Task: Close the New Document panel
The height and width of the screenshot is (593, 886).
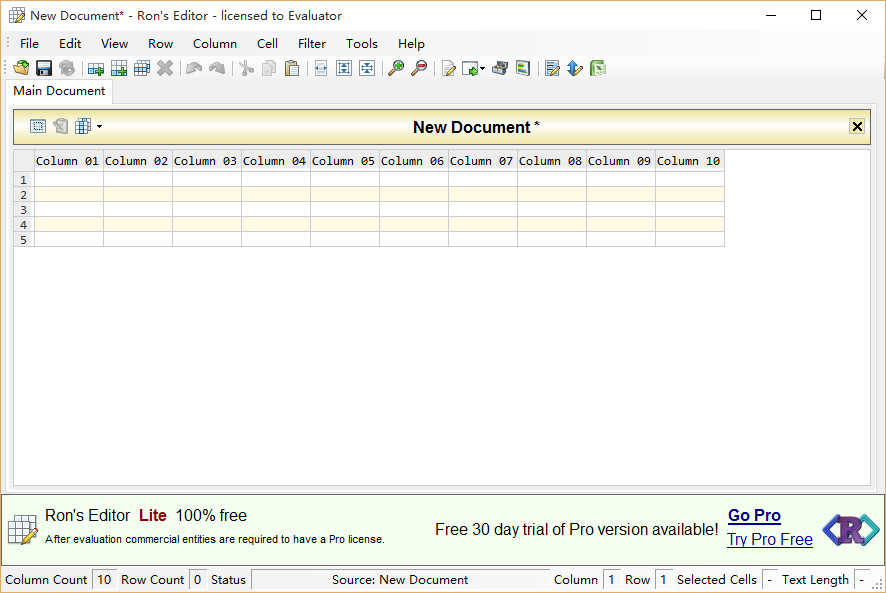Action: pos(857,126)
